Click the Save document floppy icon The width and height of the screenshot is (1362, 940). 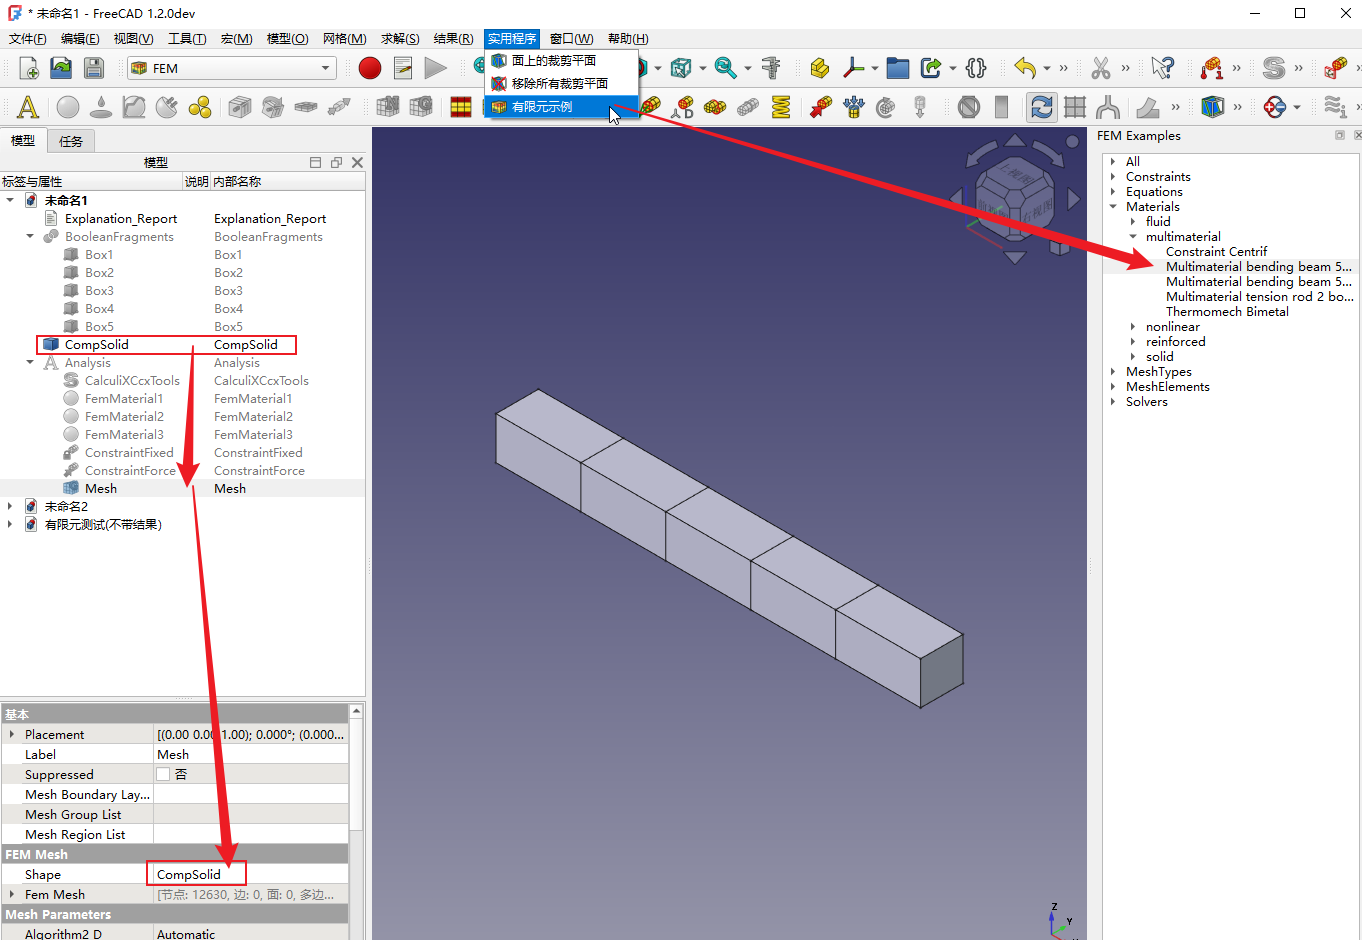coord(93,68)
